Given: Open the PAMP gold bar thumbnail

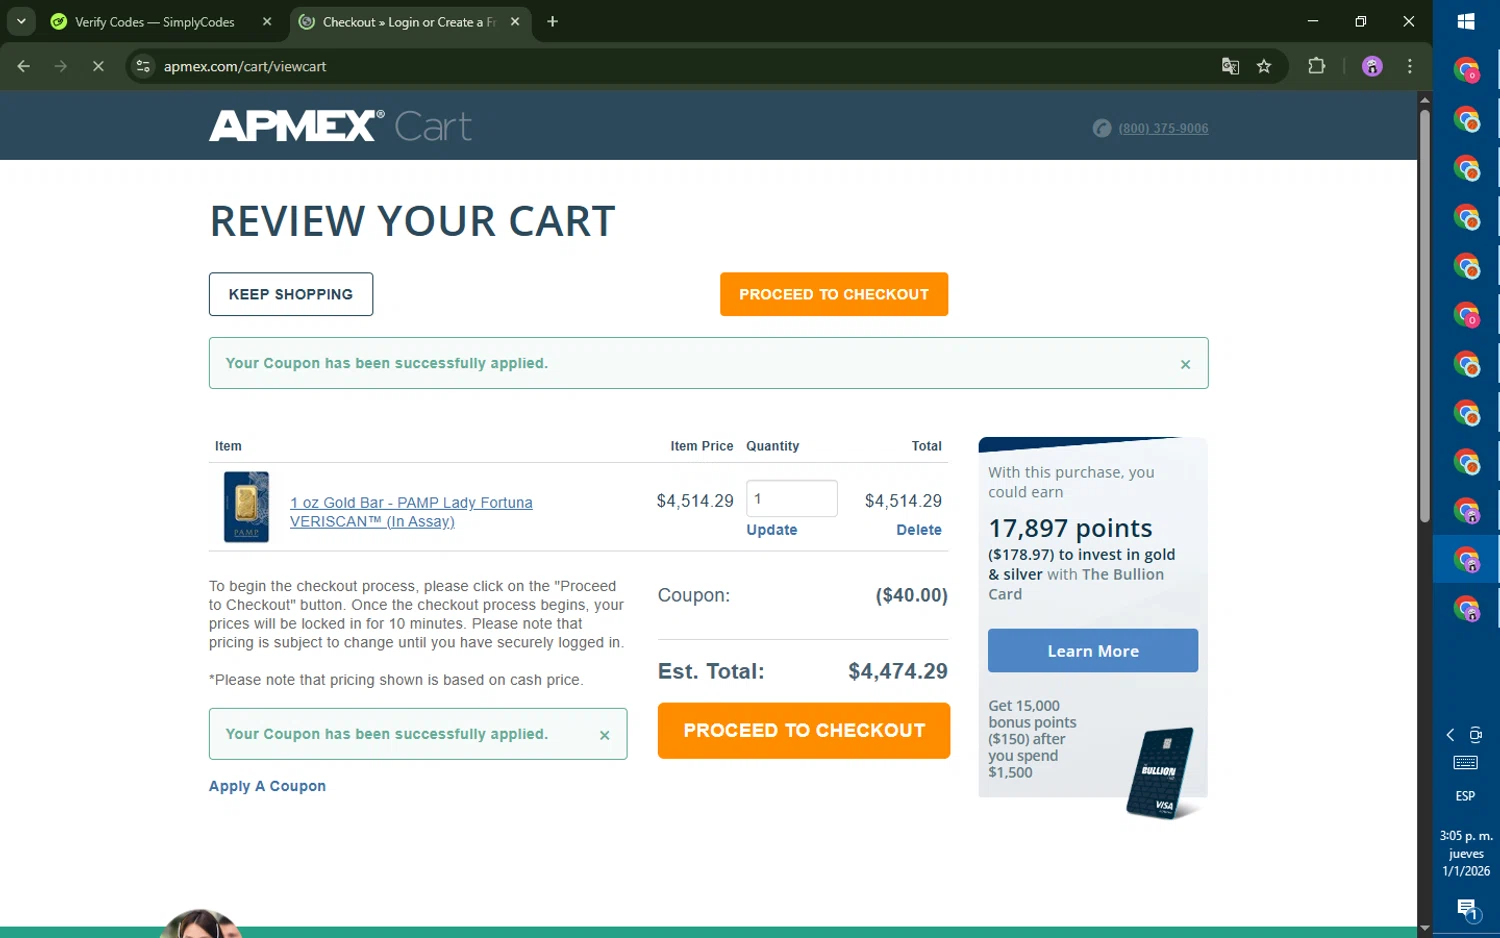Looking at the screenshot, I should pos(246,507).
